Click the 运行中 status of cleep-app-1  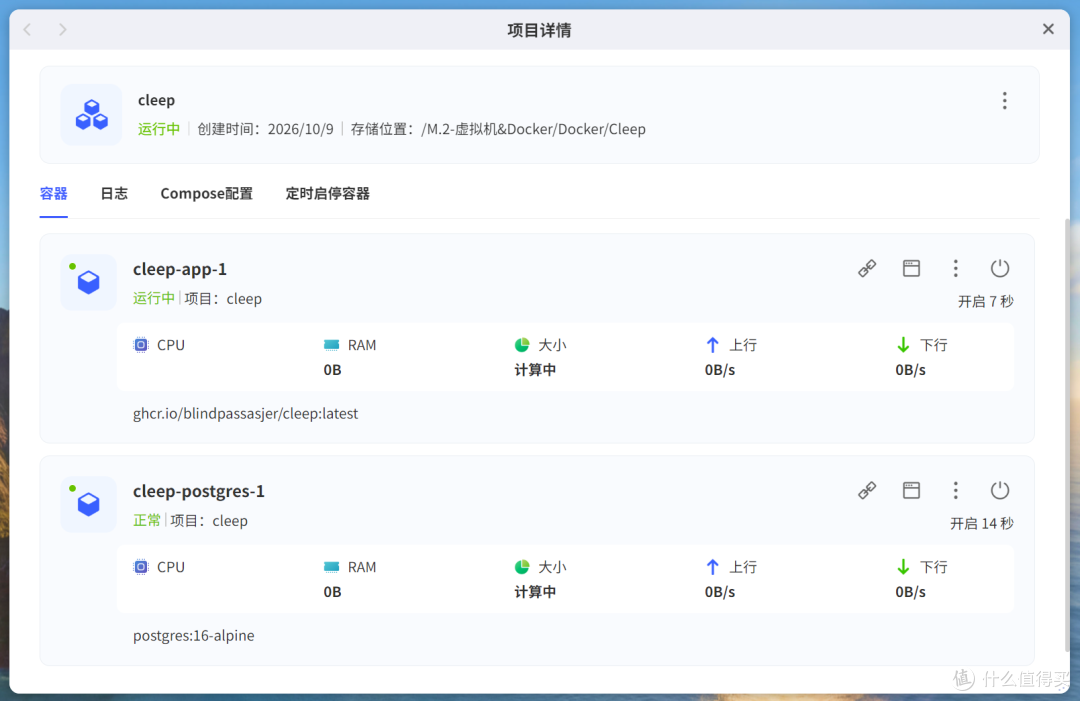(x=154, y=299)
